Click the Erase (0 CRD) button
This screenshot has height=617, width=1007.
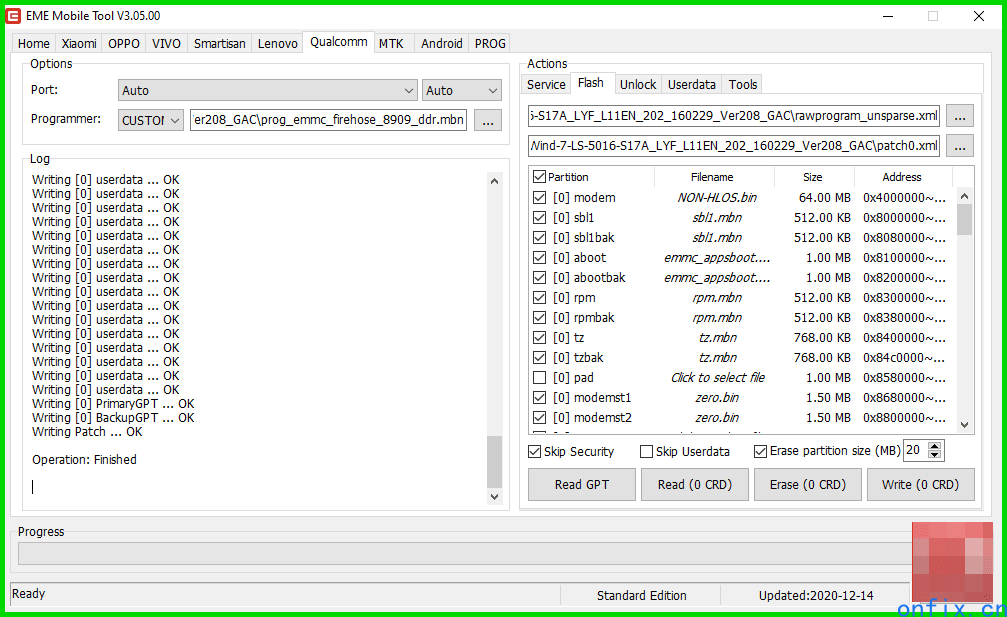(808, 485)
